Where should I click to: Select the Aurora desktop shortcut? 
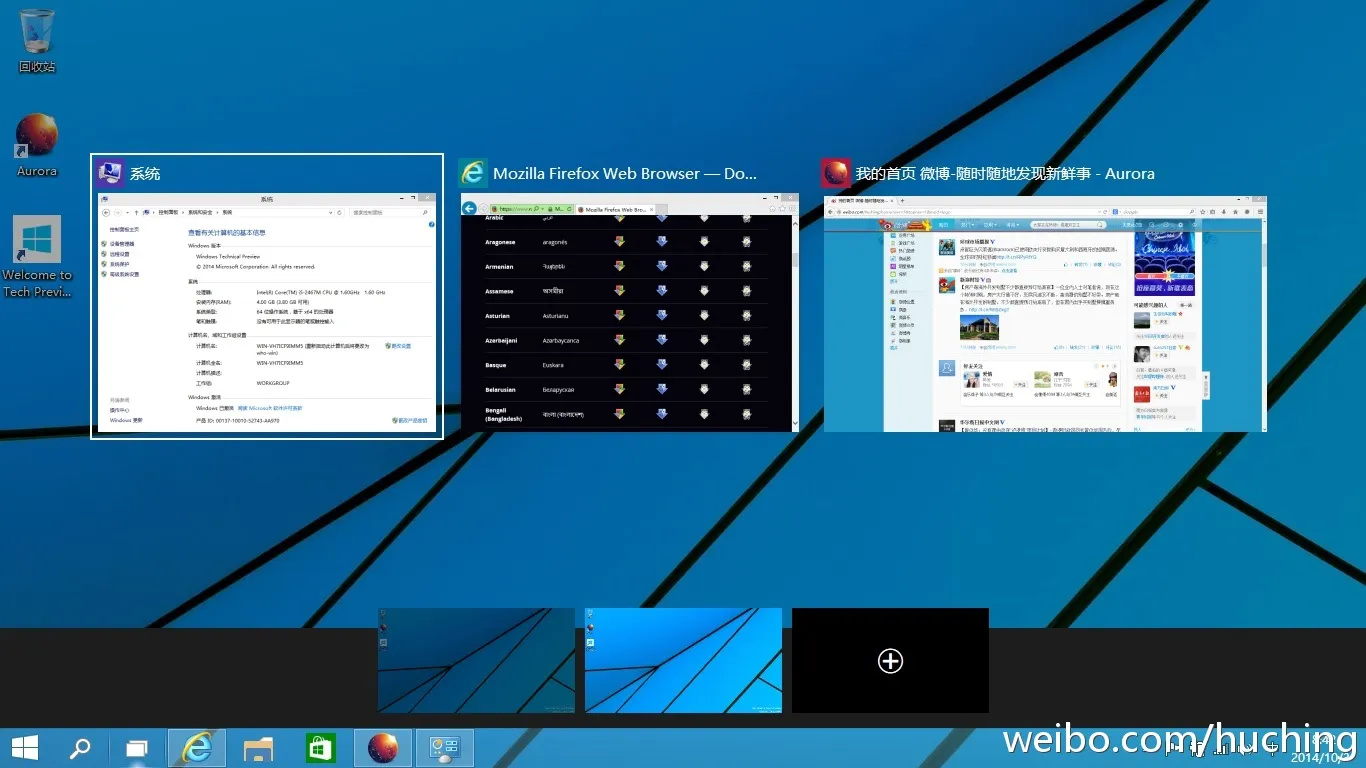point(37,146)
